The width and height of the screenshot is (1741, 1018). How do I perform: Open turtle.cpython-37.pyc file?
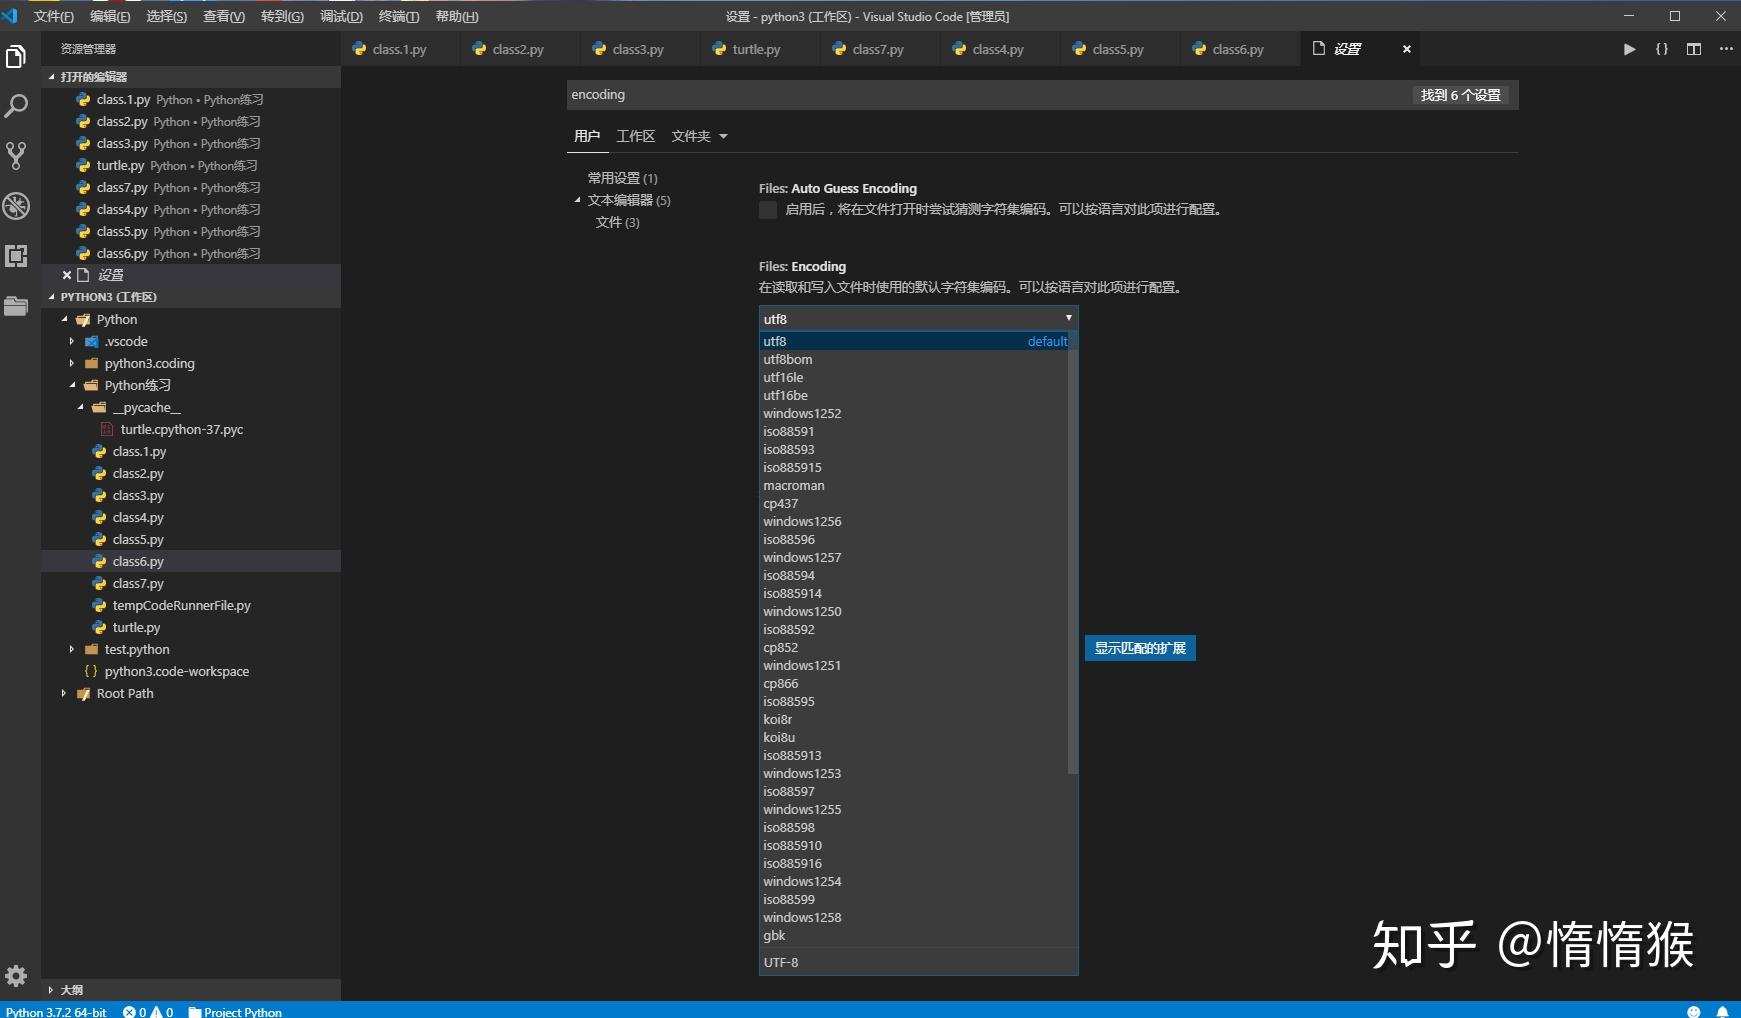tap(182, 430)
